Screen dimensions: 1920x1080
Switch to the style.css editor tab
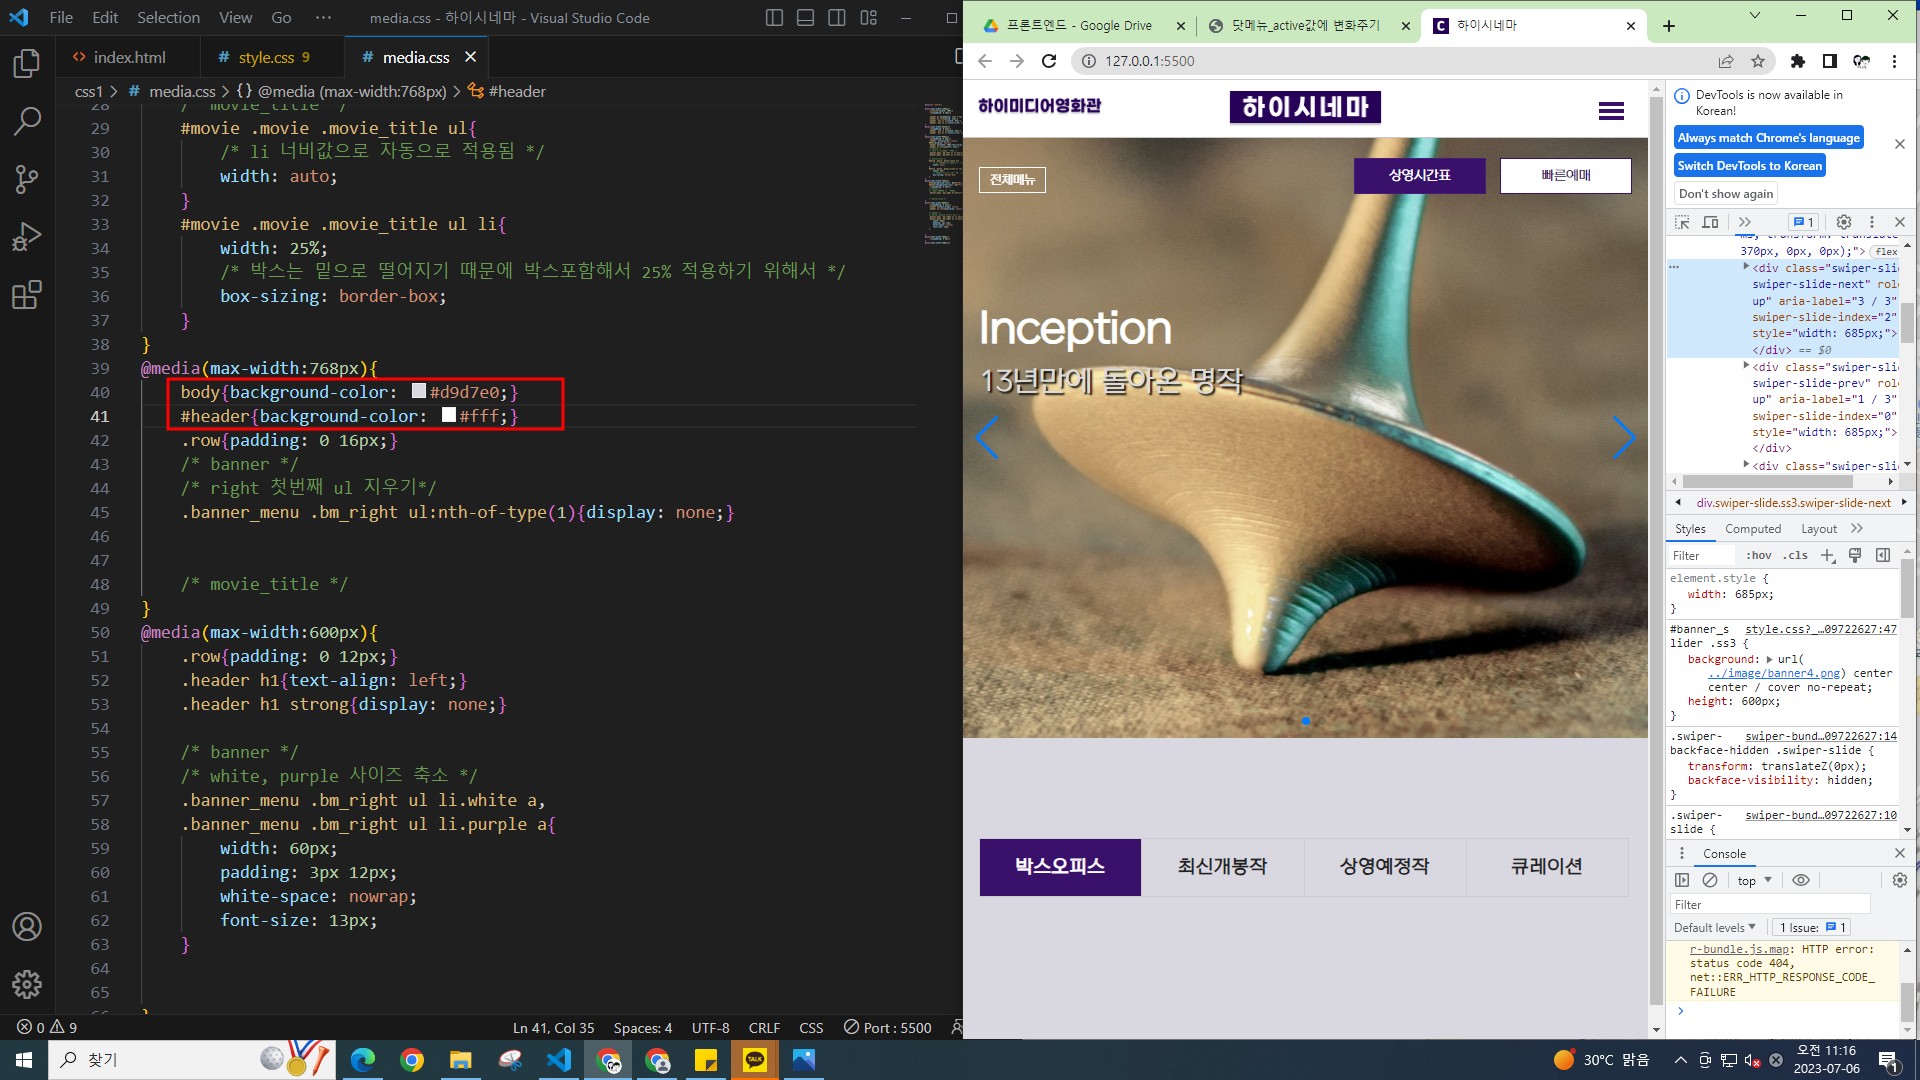(266, 58)
